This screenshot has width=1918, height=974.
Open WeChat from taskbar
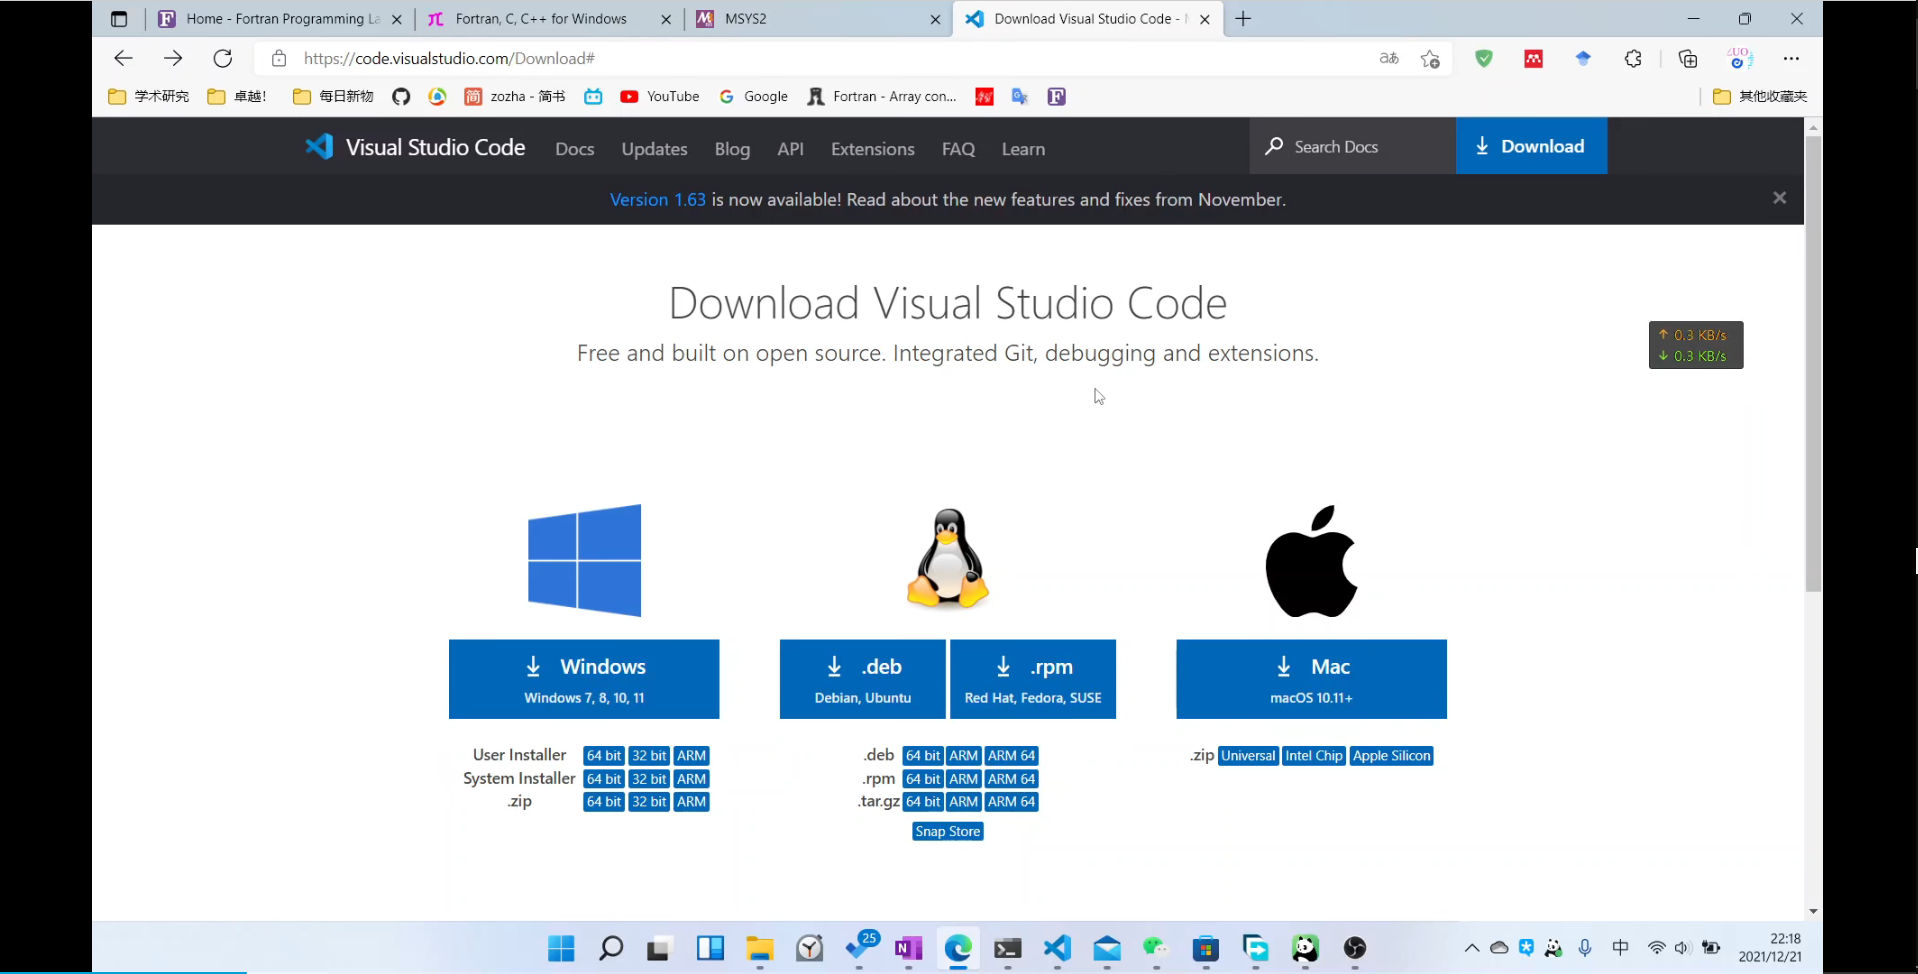[x=1156, y=947]
